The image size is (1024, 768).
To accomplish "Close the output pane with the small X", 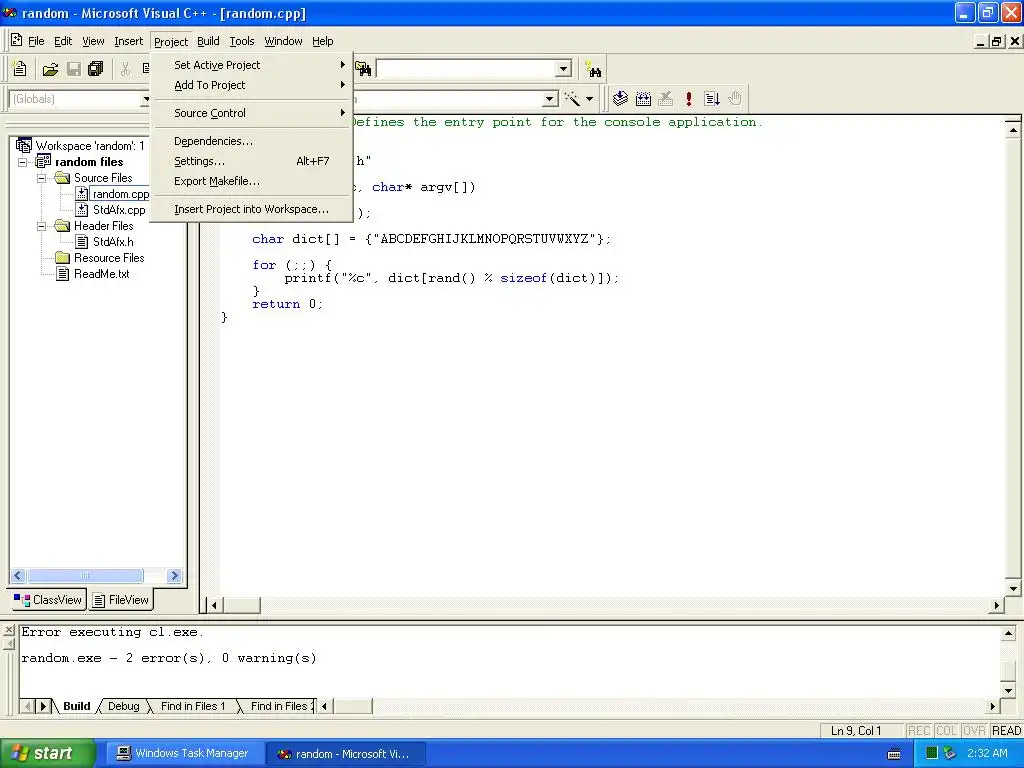I will click(x=8, y=630).
